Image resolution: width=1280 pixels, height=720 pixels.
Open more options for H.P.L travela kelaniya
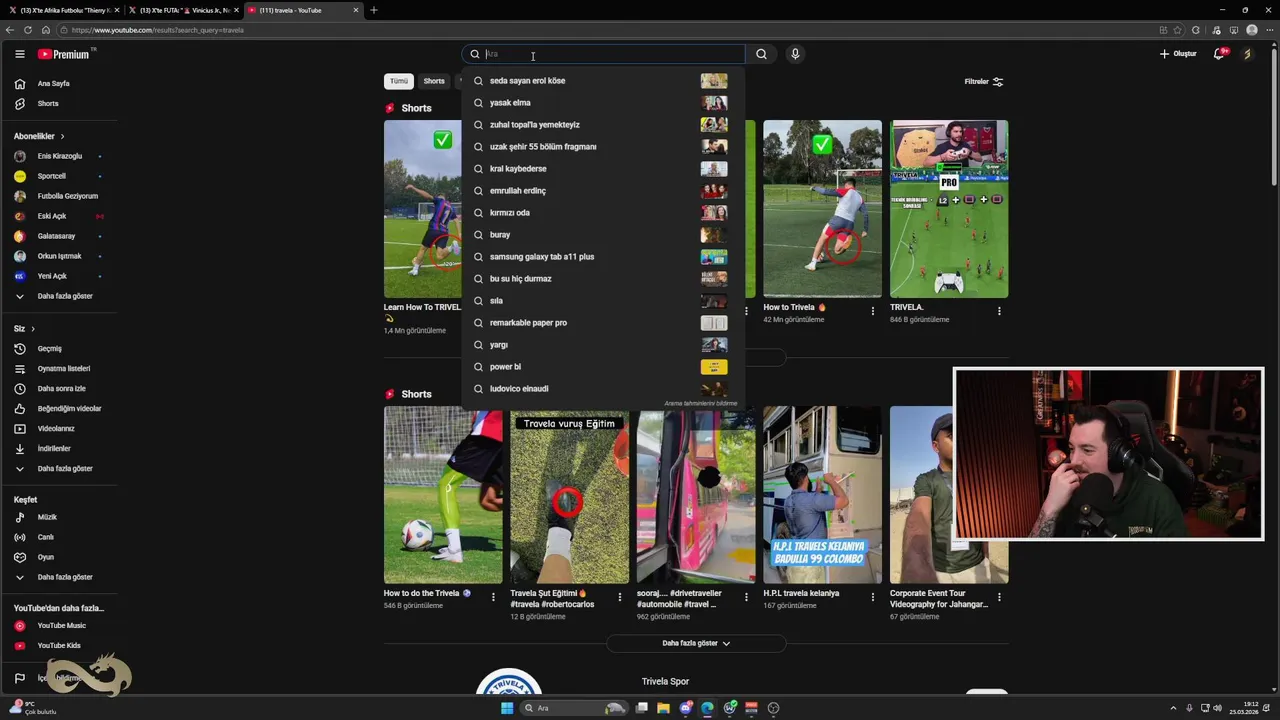pyautogui.click(x=873, y=597)
